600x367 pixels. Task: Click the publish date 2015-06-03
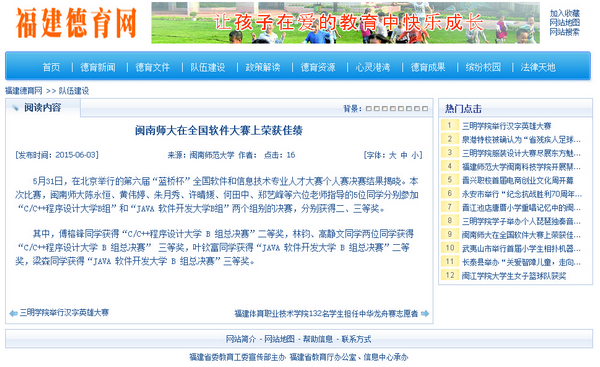76,155
